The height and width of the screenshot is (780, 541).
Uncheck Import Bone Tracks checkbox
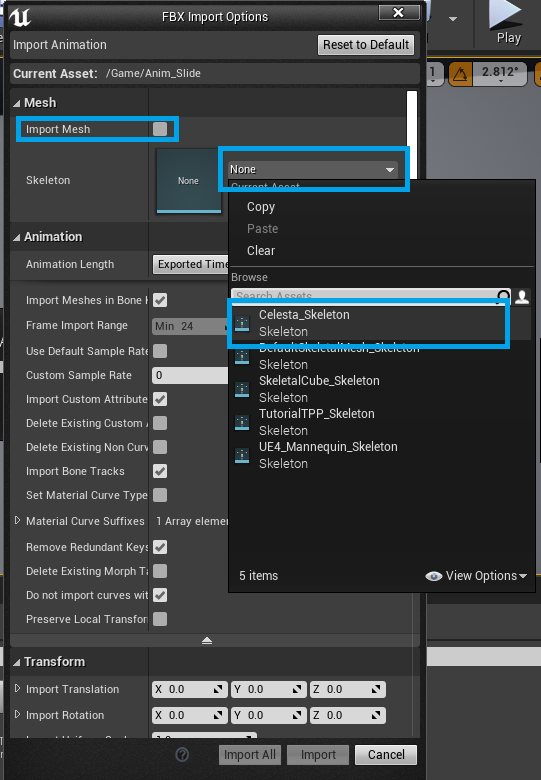[x=160, y=471]
